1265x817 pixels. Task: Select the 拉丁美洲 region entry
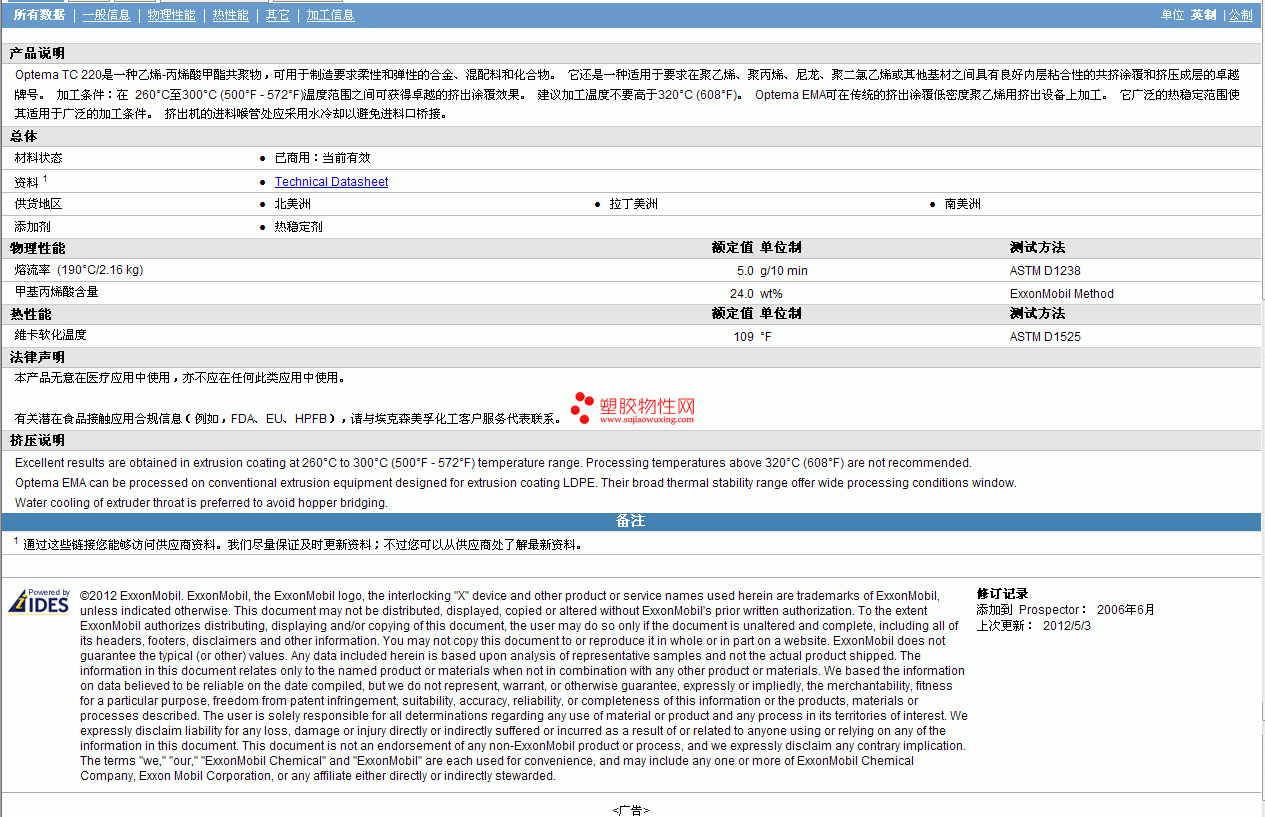(633, 204)
